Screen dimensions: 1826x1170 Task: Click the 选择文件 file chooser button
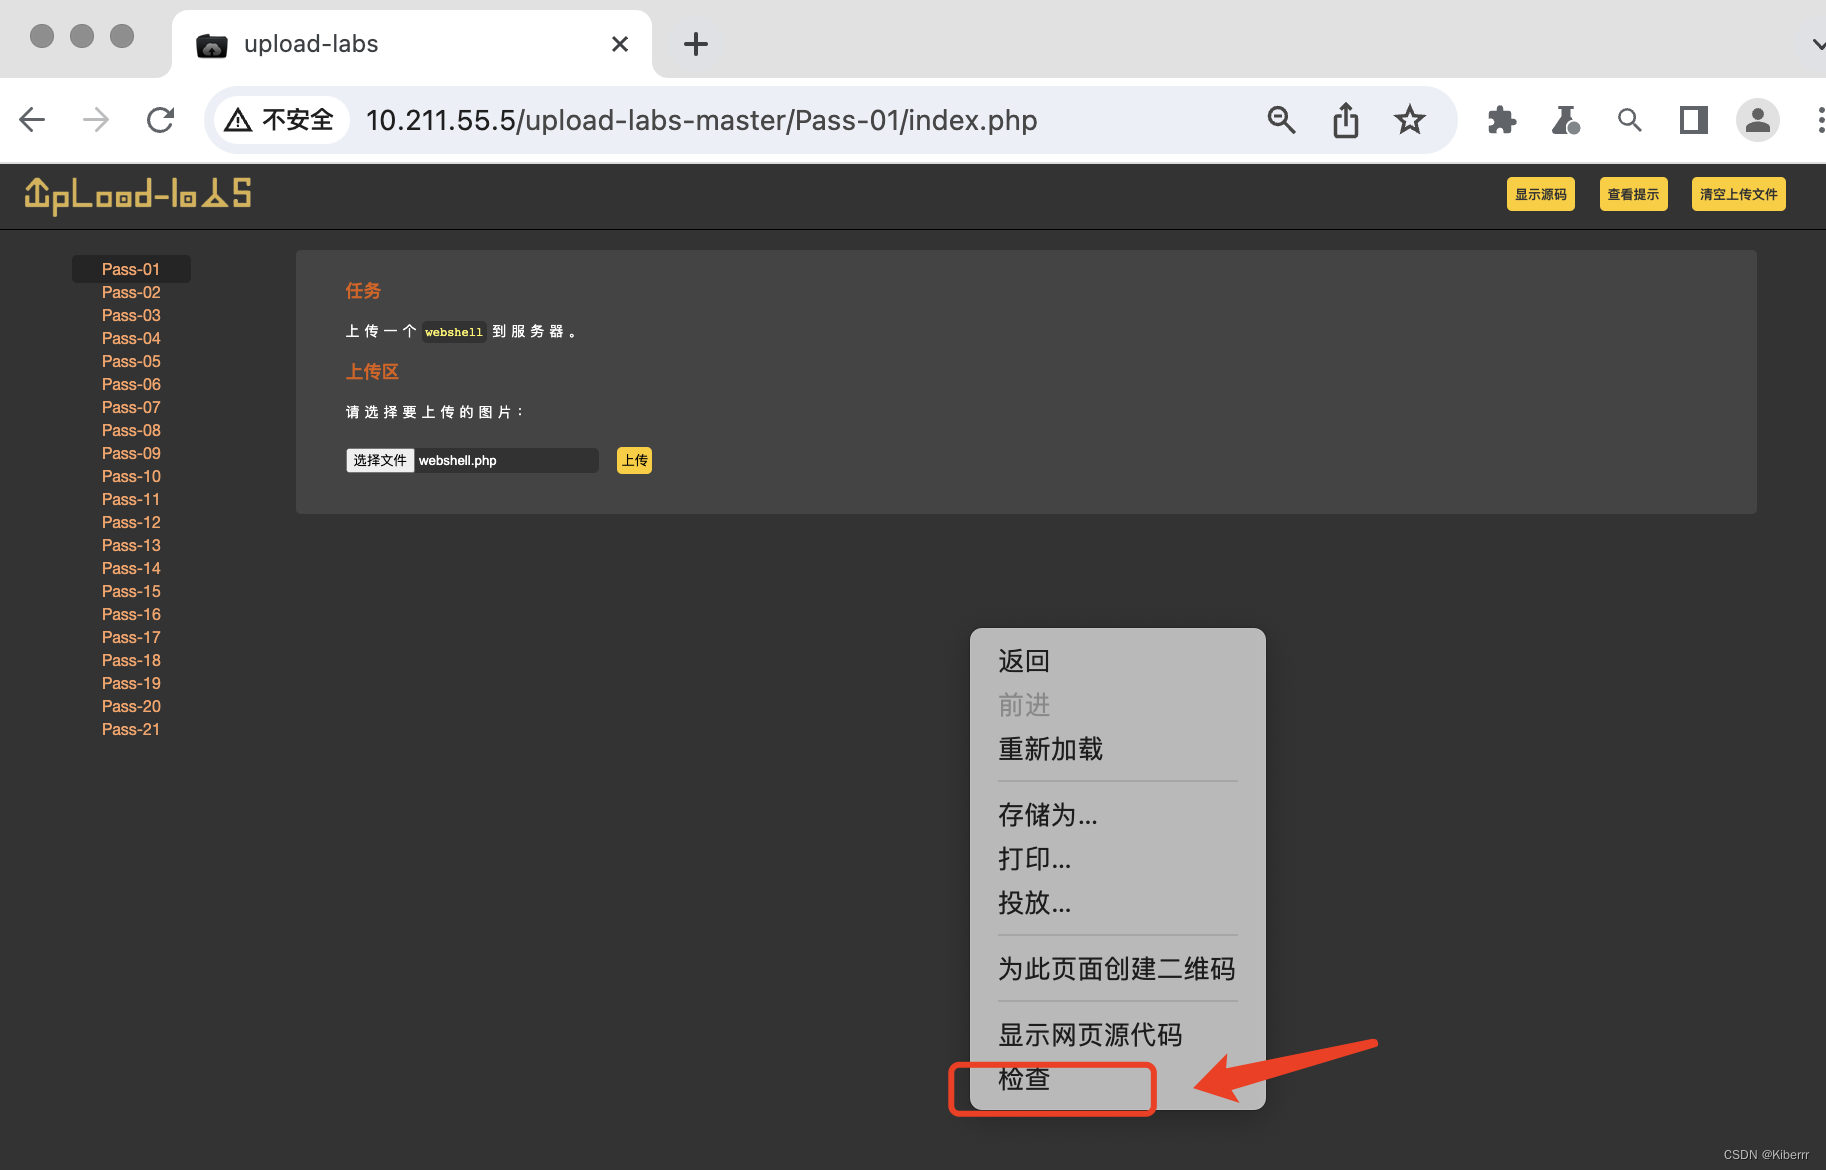[x=380, y=460]
